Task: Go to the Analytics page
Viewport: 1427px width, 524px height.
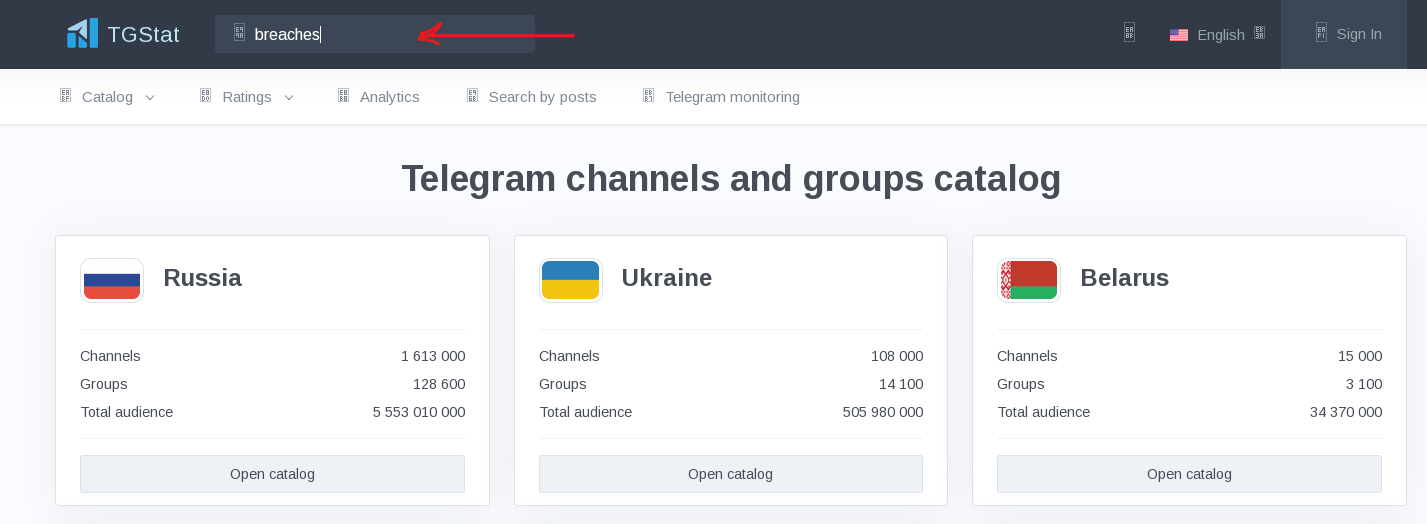Action: [x=389, y=97]
